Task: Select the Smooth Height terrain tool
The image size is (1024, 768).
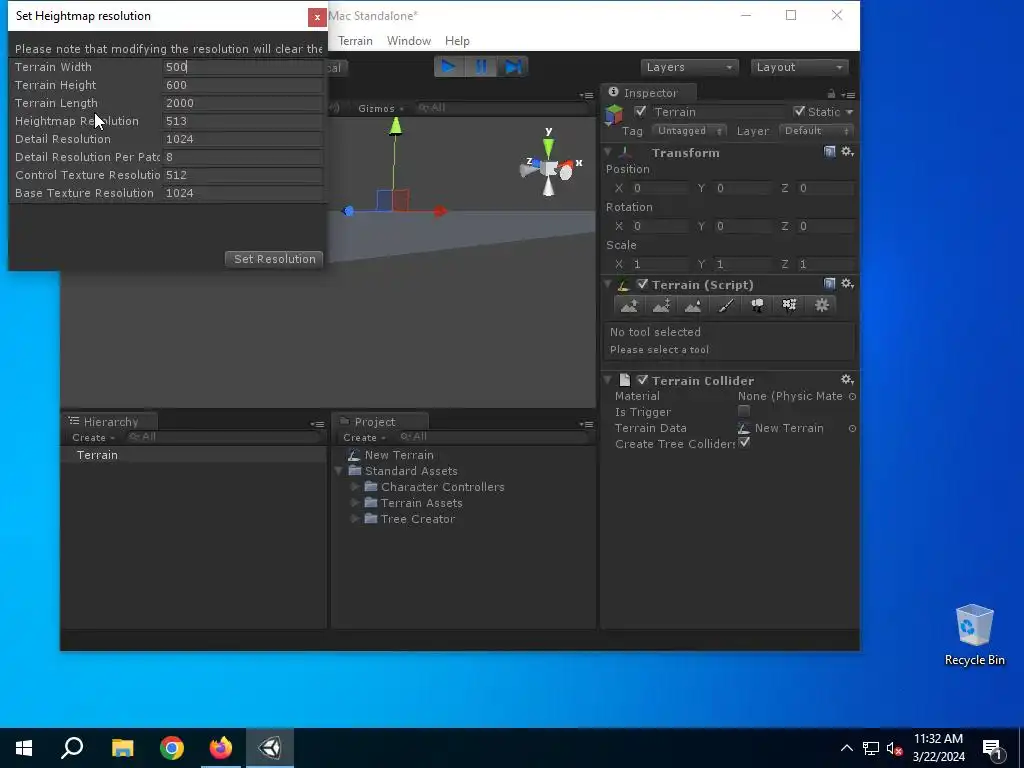Action: 693,306
